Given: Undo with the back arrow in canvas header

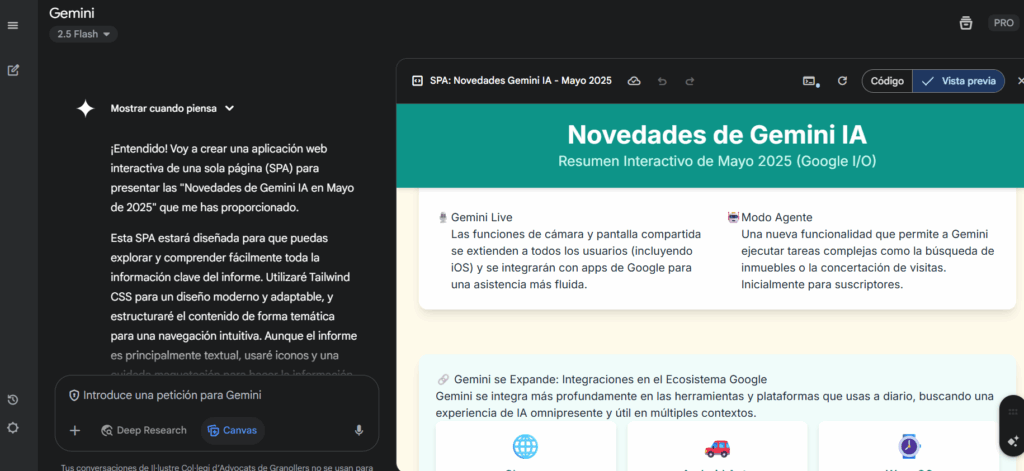Looking at the screenshot, I should click(x=662, y=81).
